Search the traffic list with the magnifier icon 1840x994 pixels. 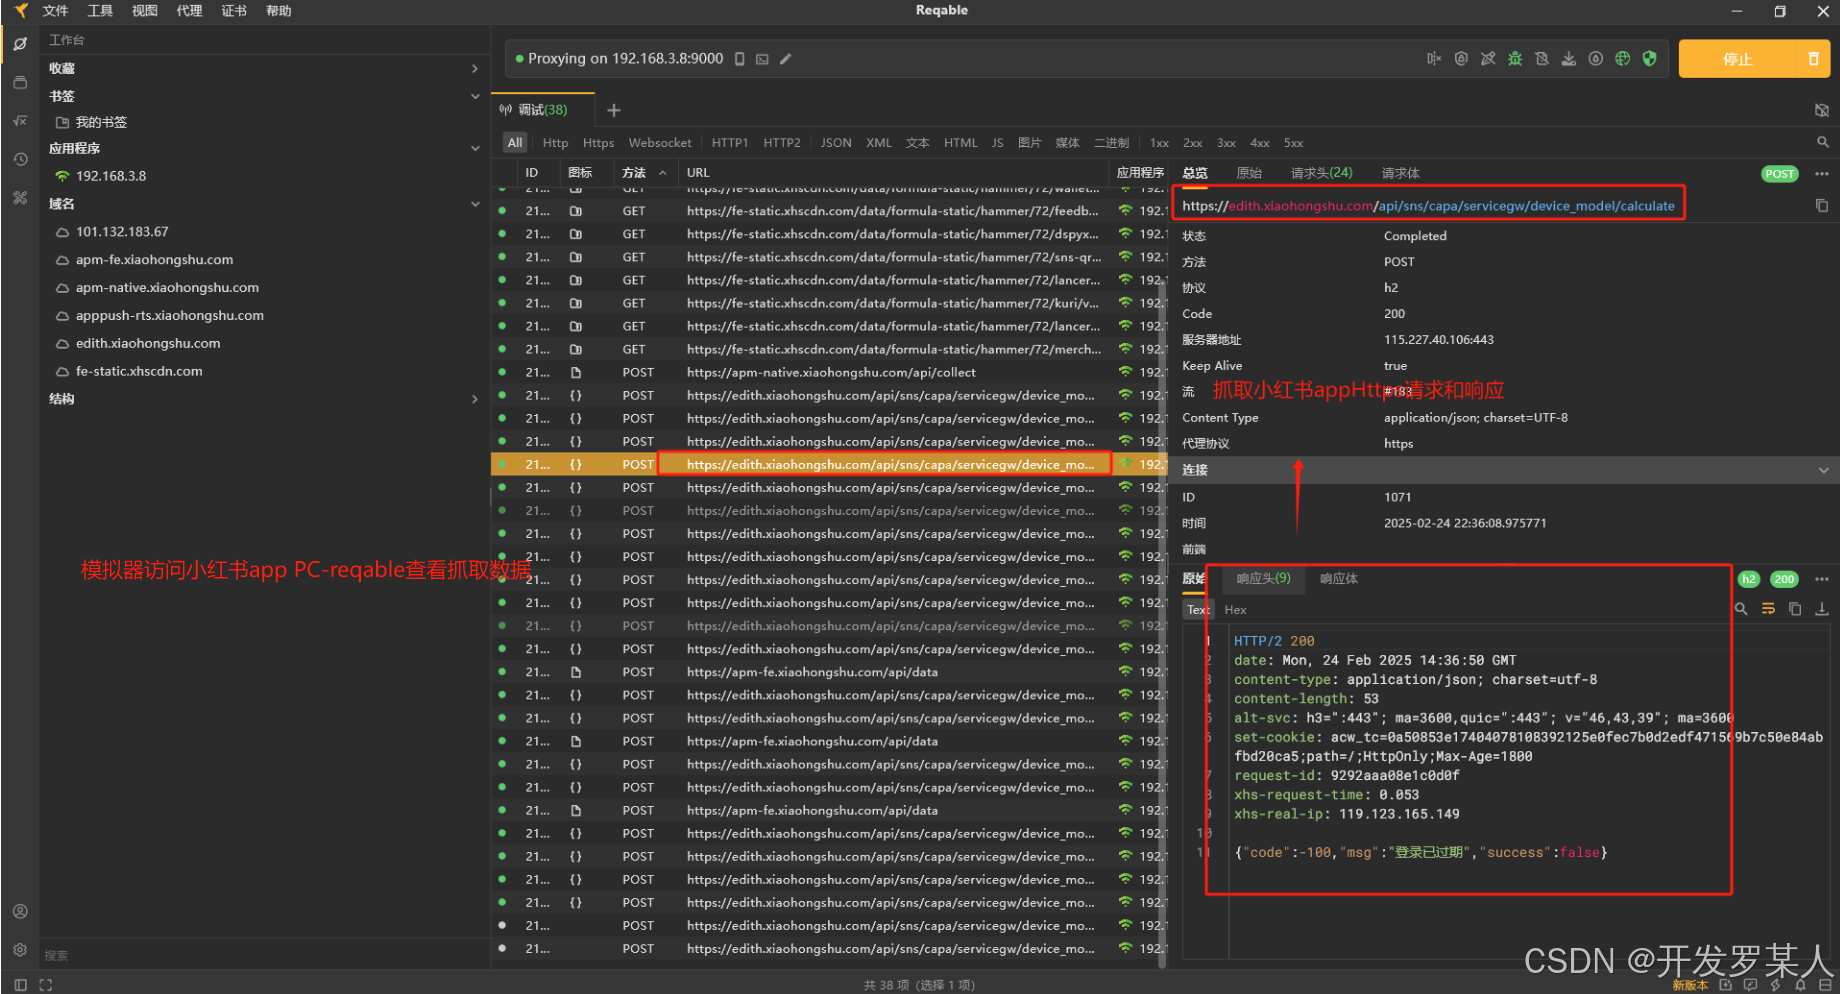tap(1822, 142)
